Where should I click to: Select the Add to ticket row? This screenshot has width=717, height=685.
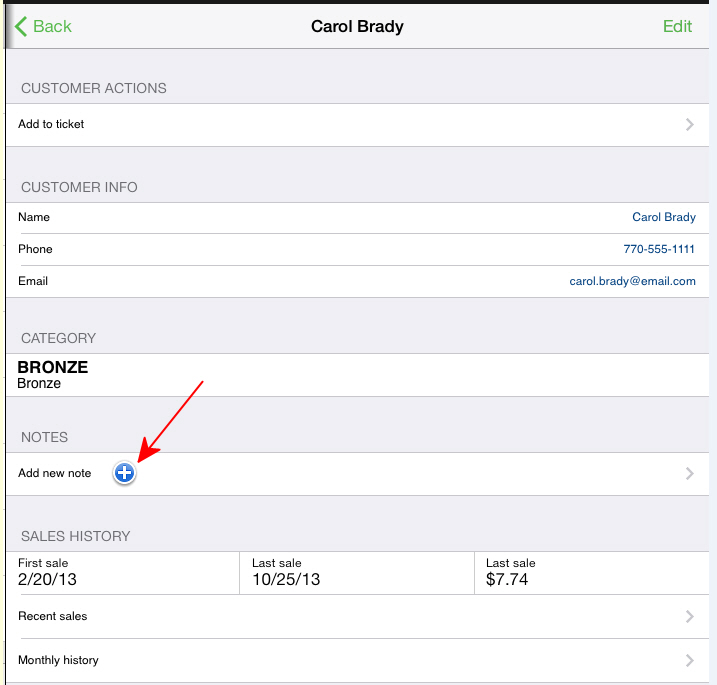coord(358,125)
